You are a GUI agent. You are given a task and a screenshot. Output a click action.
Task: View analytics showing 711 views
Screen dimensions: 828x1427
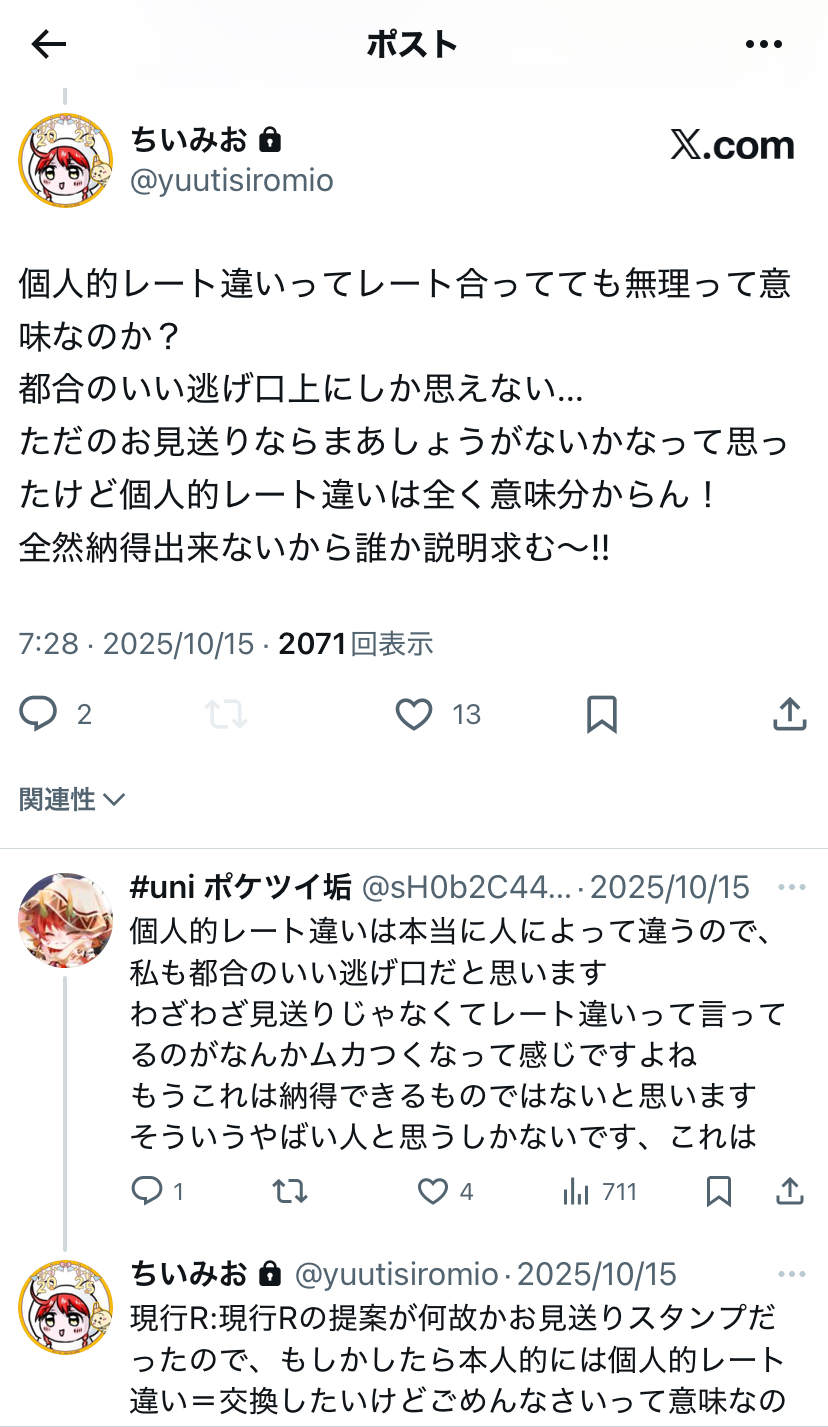coord(600,1191)
